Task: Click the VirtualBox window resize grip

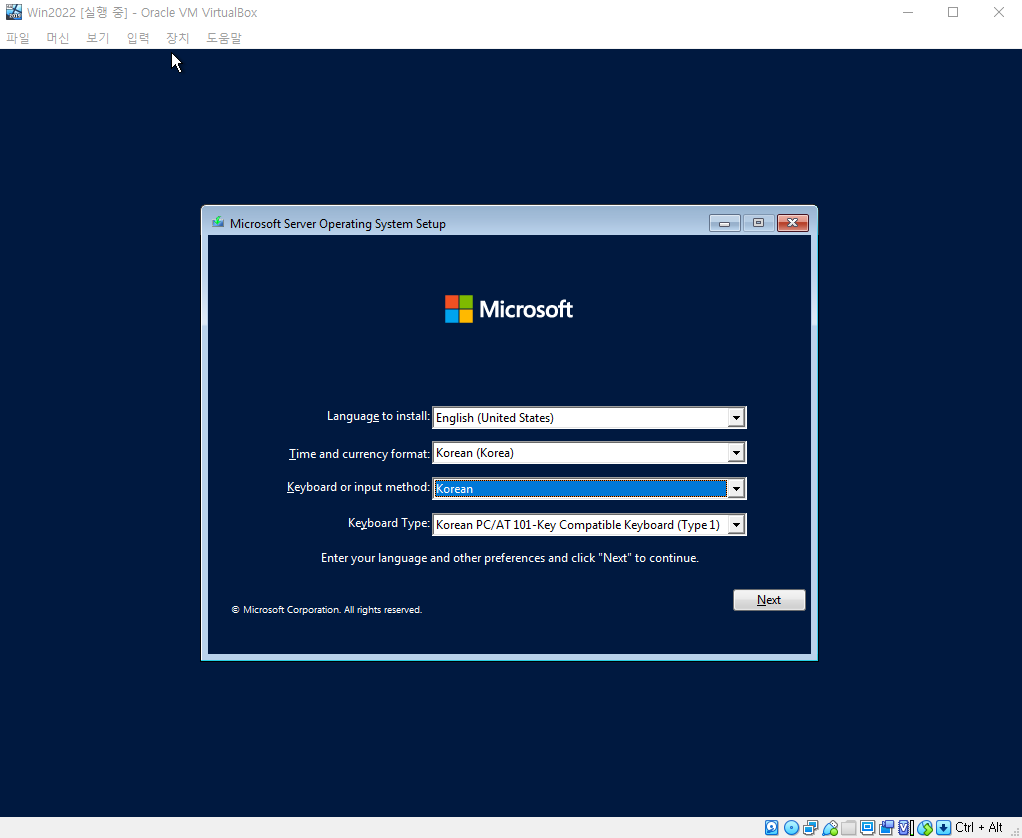Action: click(1013, 830)
